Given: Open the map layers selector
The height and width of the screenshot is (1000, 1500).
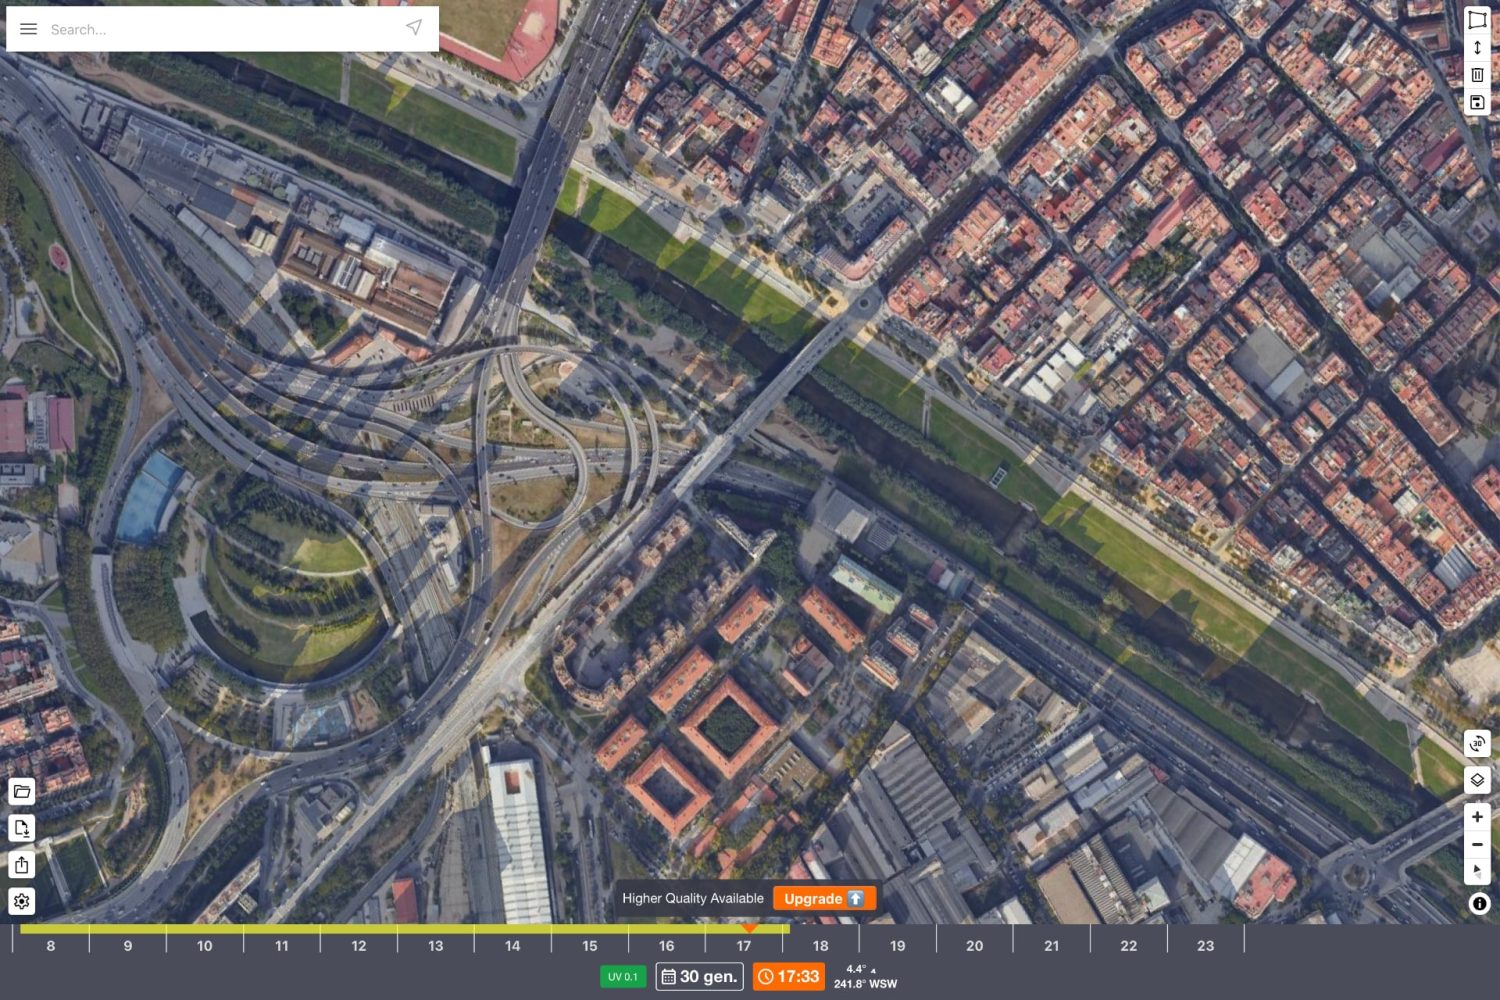Looking at the screenshot, I should coord(1477,781).
